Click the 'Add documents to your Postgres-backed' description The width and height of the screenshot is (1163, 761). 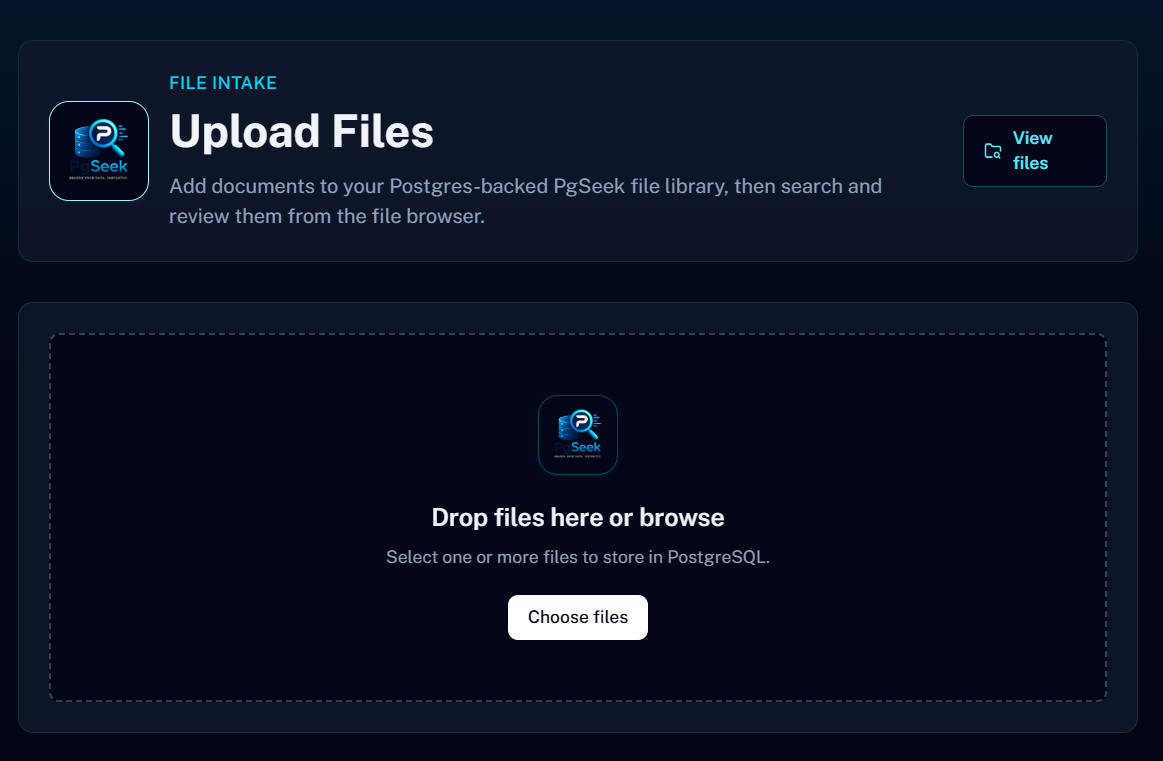point(525,201)
